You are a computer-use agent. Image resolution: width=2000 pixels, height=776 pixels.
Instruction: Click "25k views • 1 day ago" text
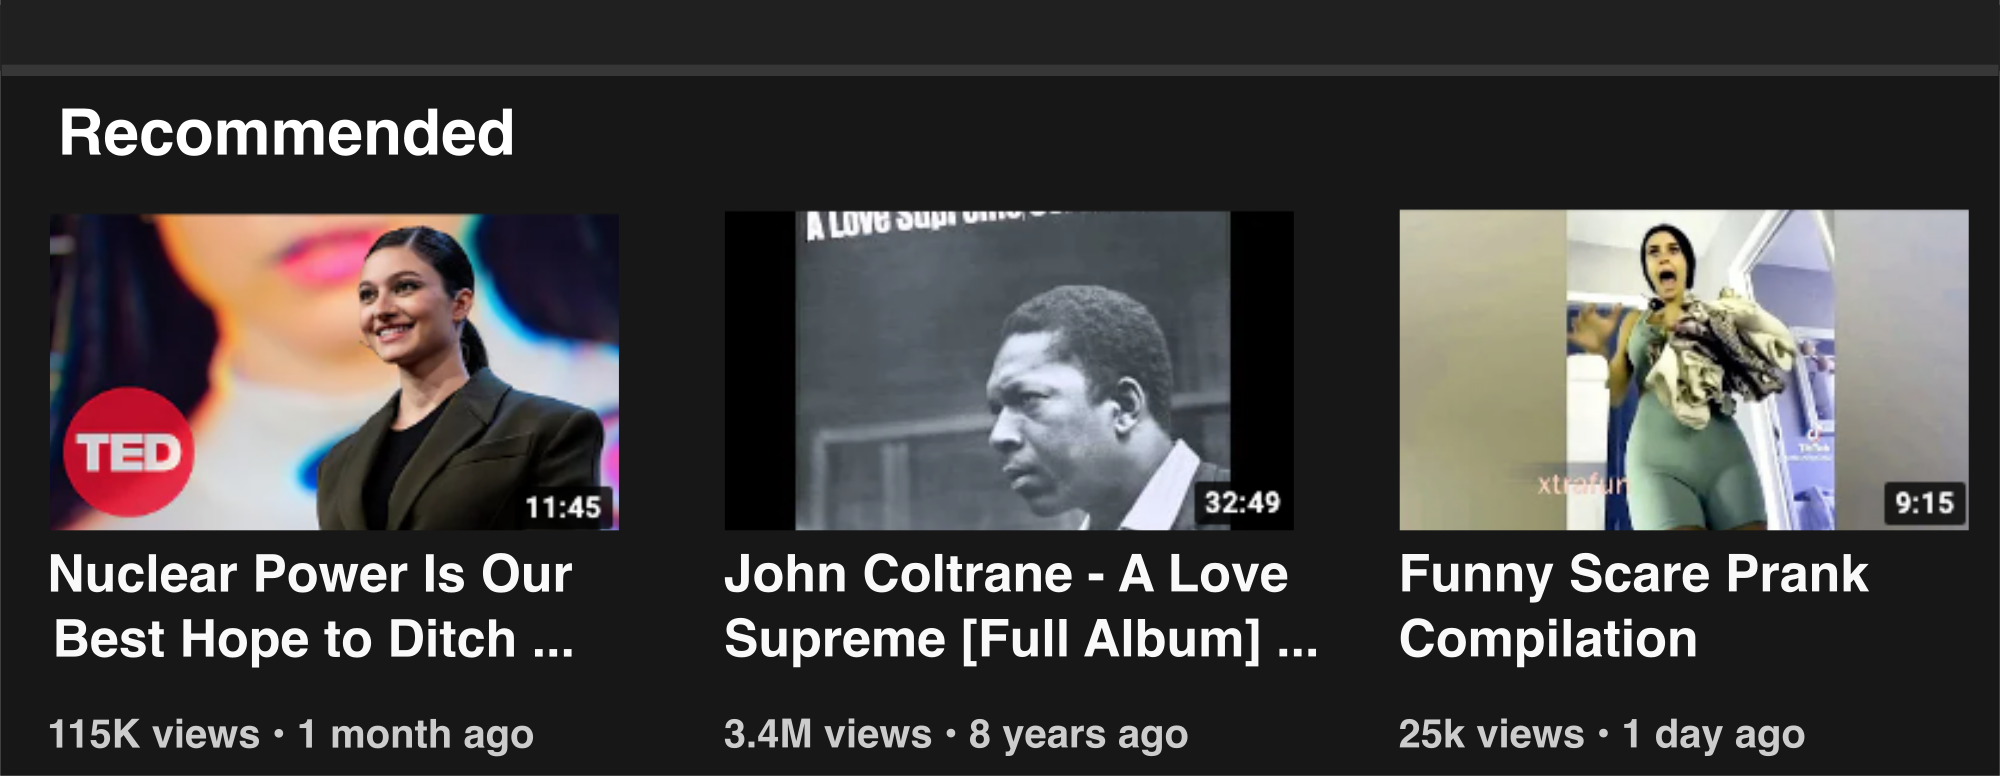[x=1602, y=735]
